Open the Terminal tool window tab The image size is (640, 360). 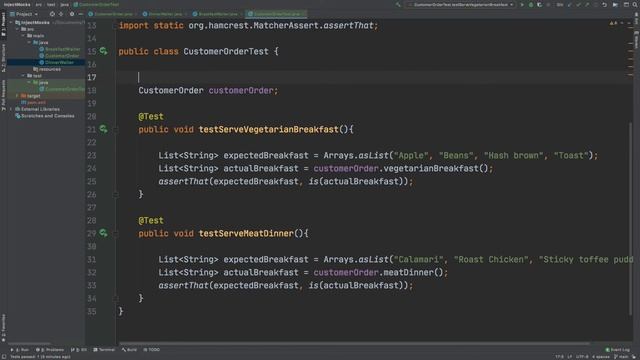coord(104,350)
